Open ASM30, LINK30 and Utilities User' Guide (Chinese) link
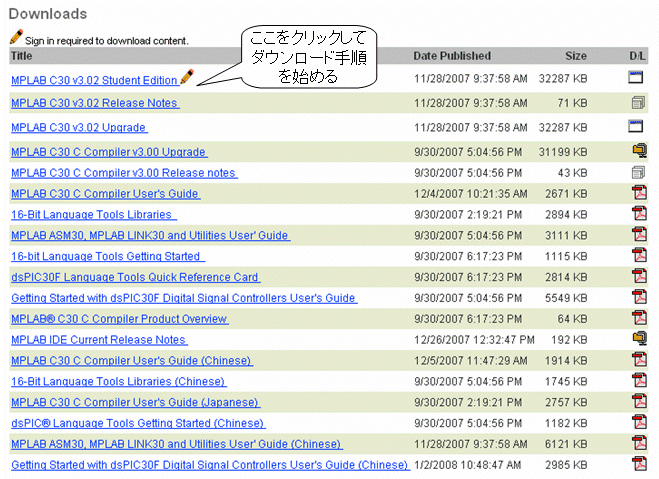The image size is (659, 479). (x=177, y=444)
